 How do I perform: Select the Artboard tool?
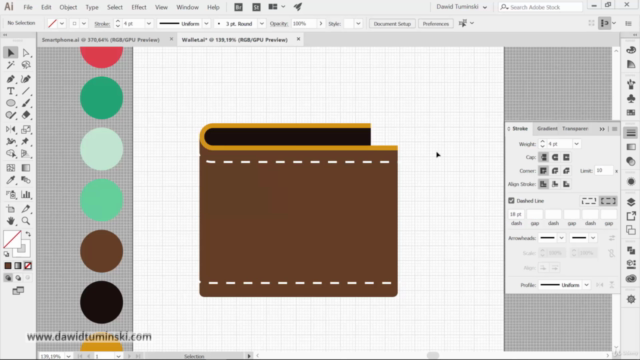pyautogui.click(x=11, y=209)
